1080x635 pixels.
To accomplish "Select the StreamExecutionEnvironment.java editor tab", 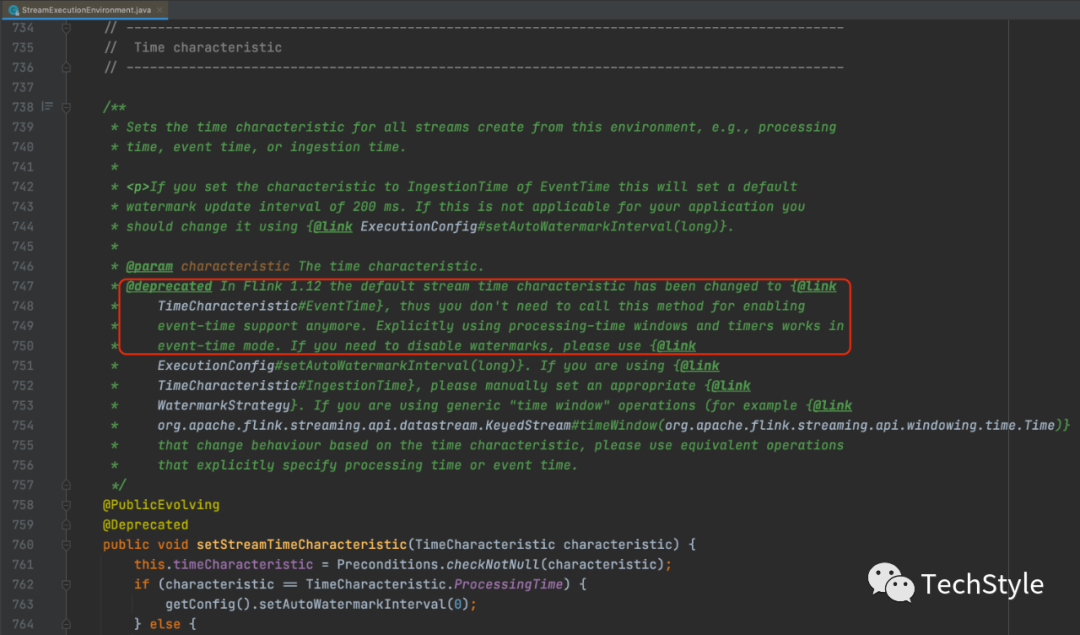I will coord(85,10).
